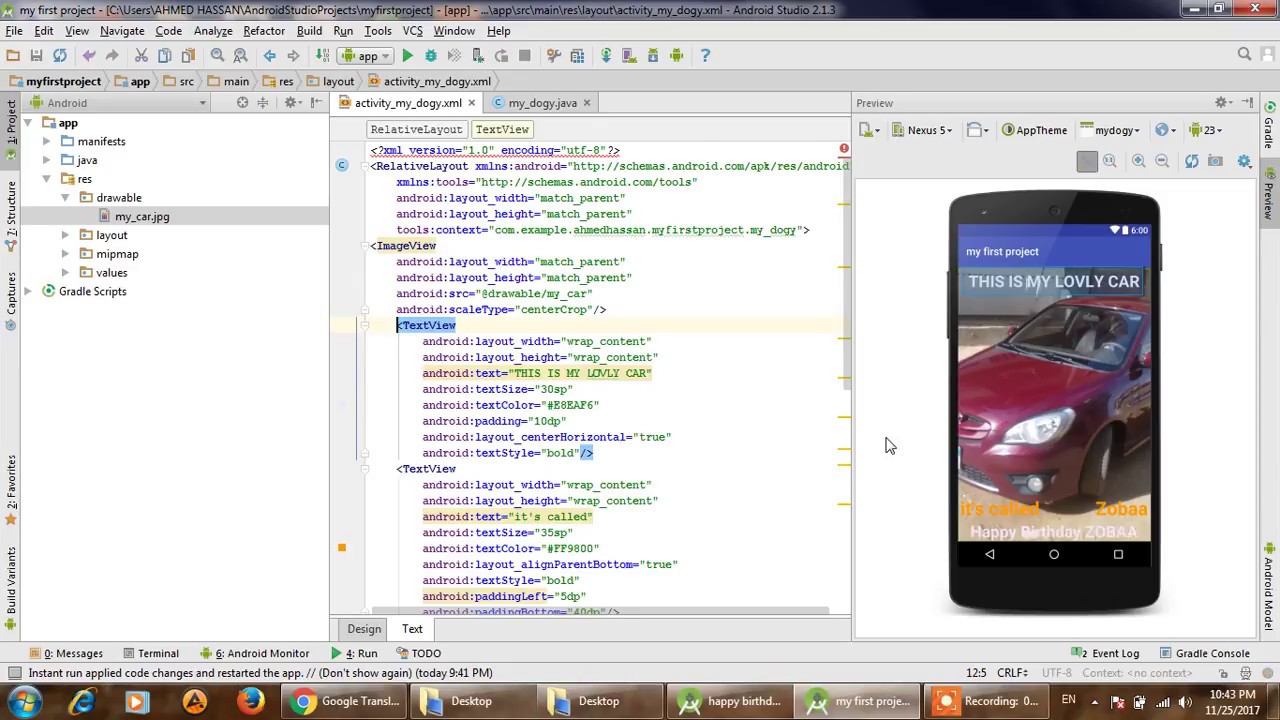Cut selection with the scissors icon
This screenshot has height=720, width=1280.
pyautogui.click(x=141, y=56)
